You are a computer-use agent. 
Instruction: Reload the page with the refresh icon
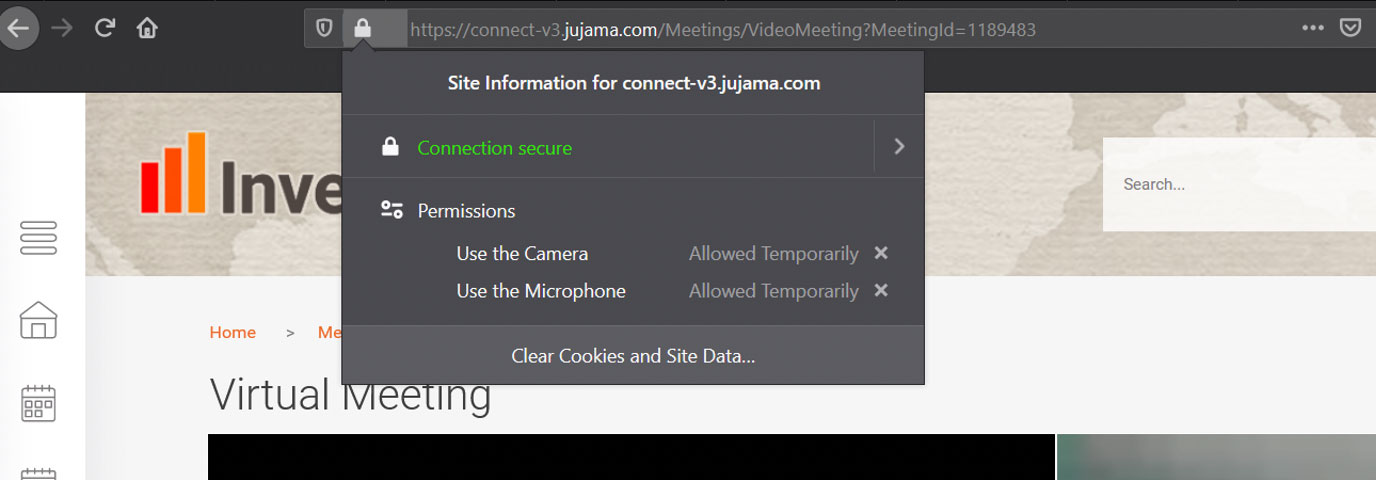(104, 28)
